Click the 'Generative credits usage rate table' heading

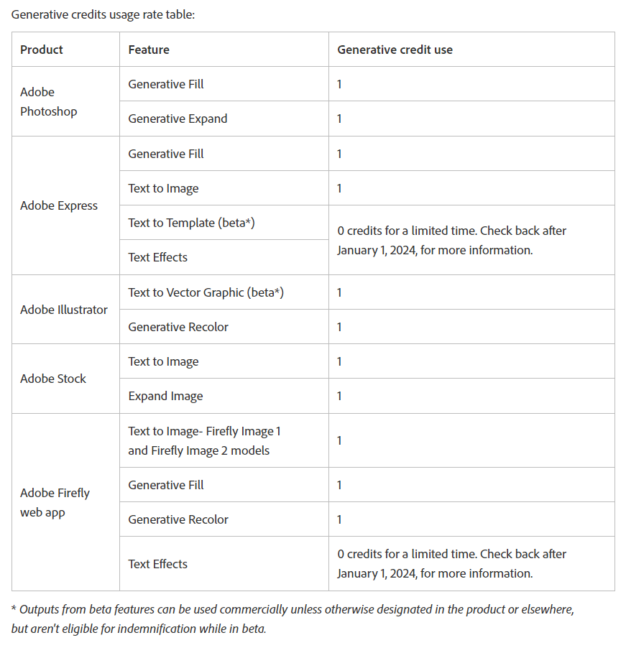tap(104, 14)
